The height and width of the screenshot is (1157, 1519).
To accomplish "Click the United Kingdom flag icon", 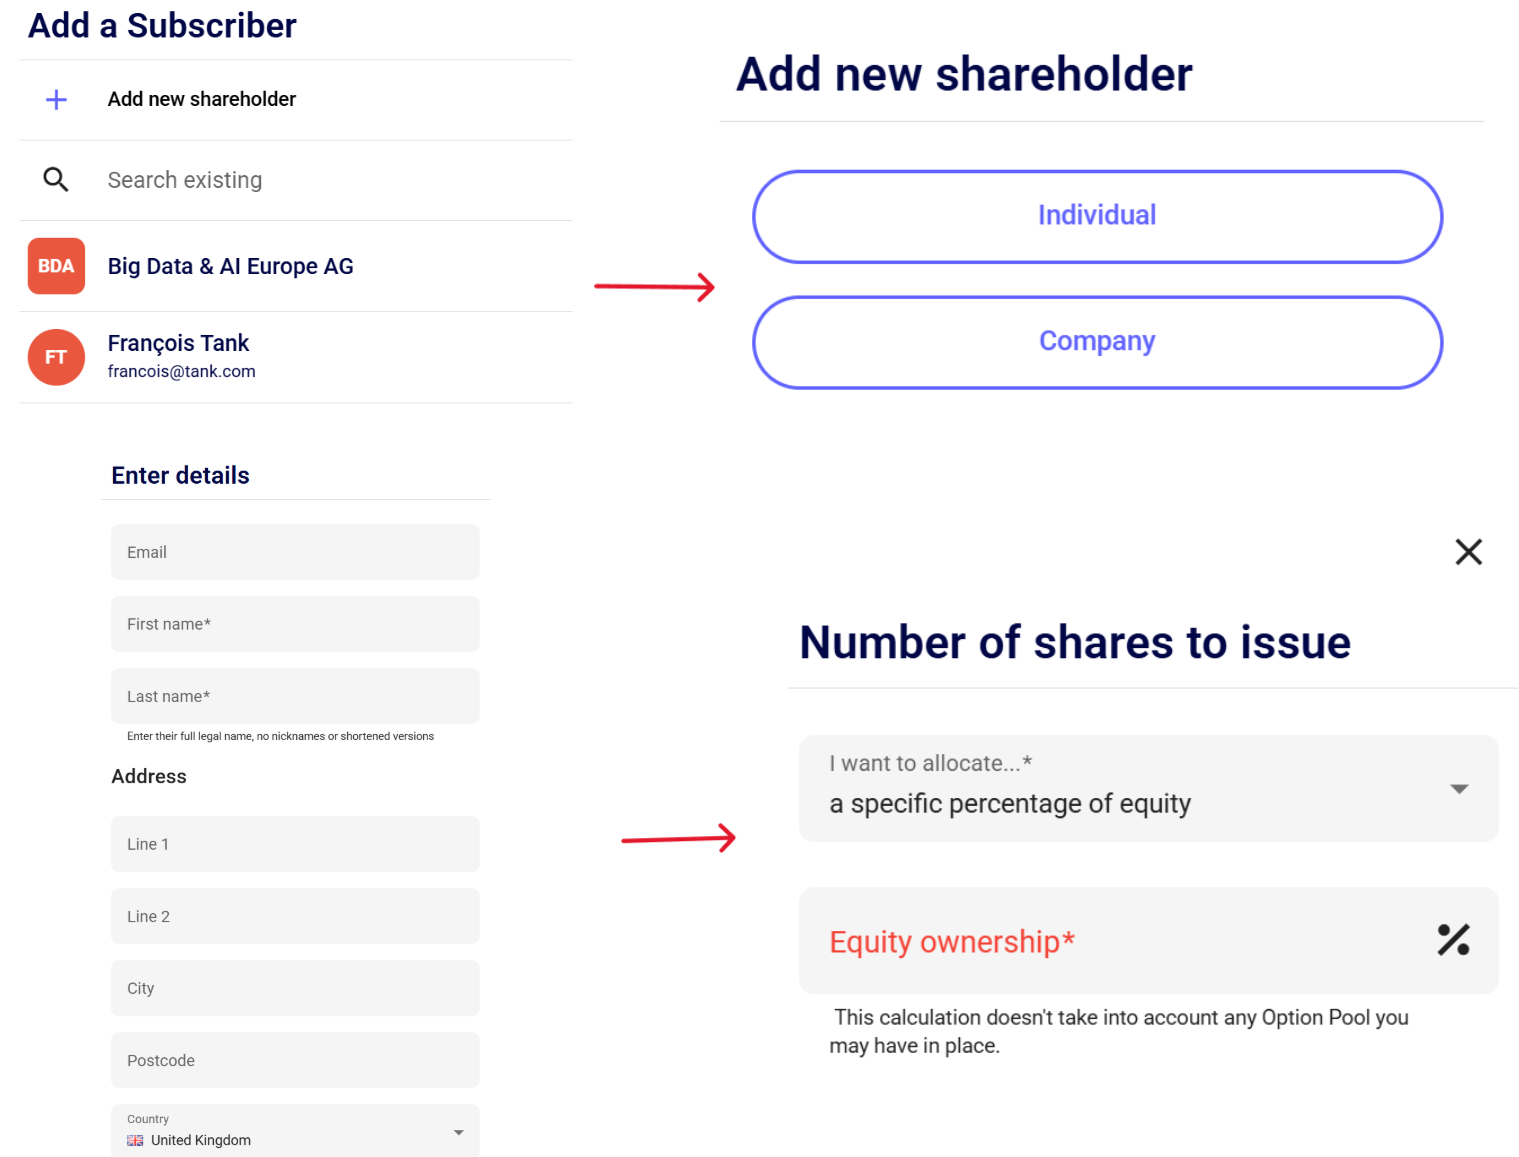I will coord(135,1140).
